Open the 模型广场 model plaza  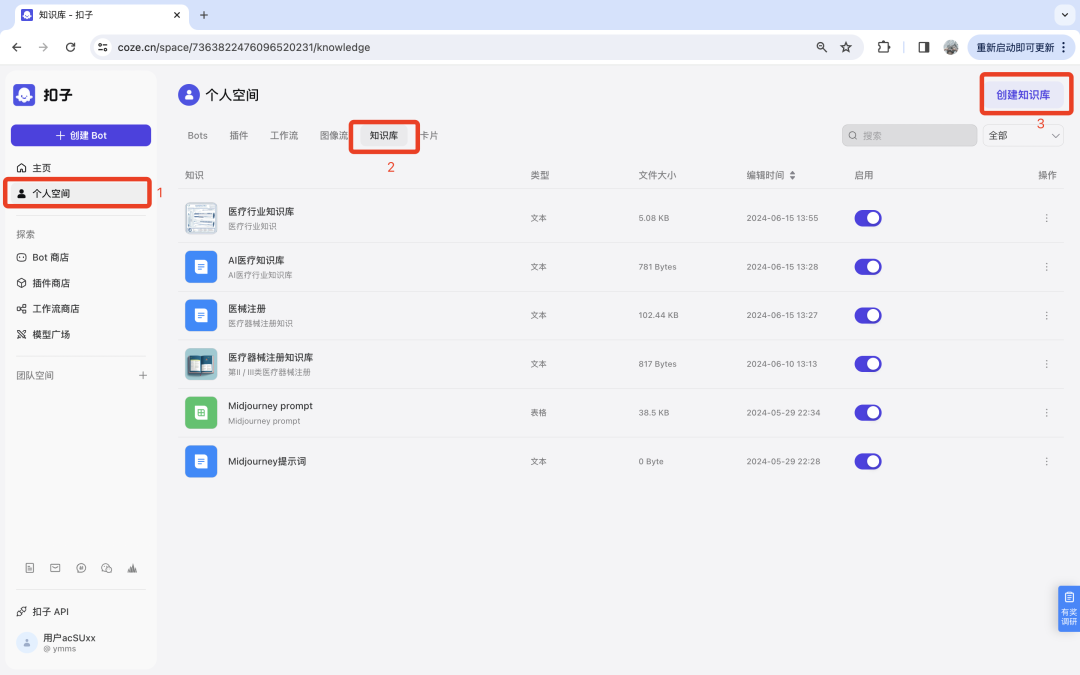43,335
